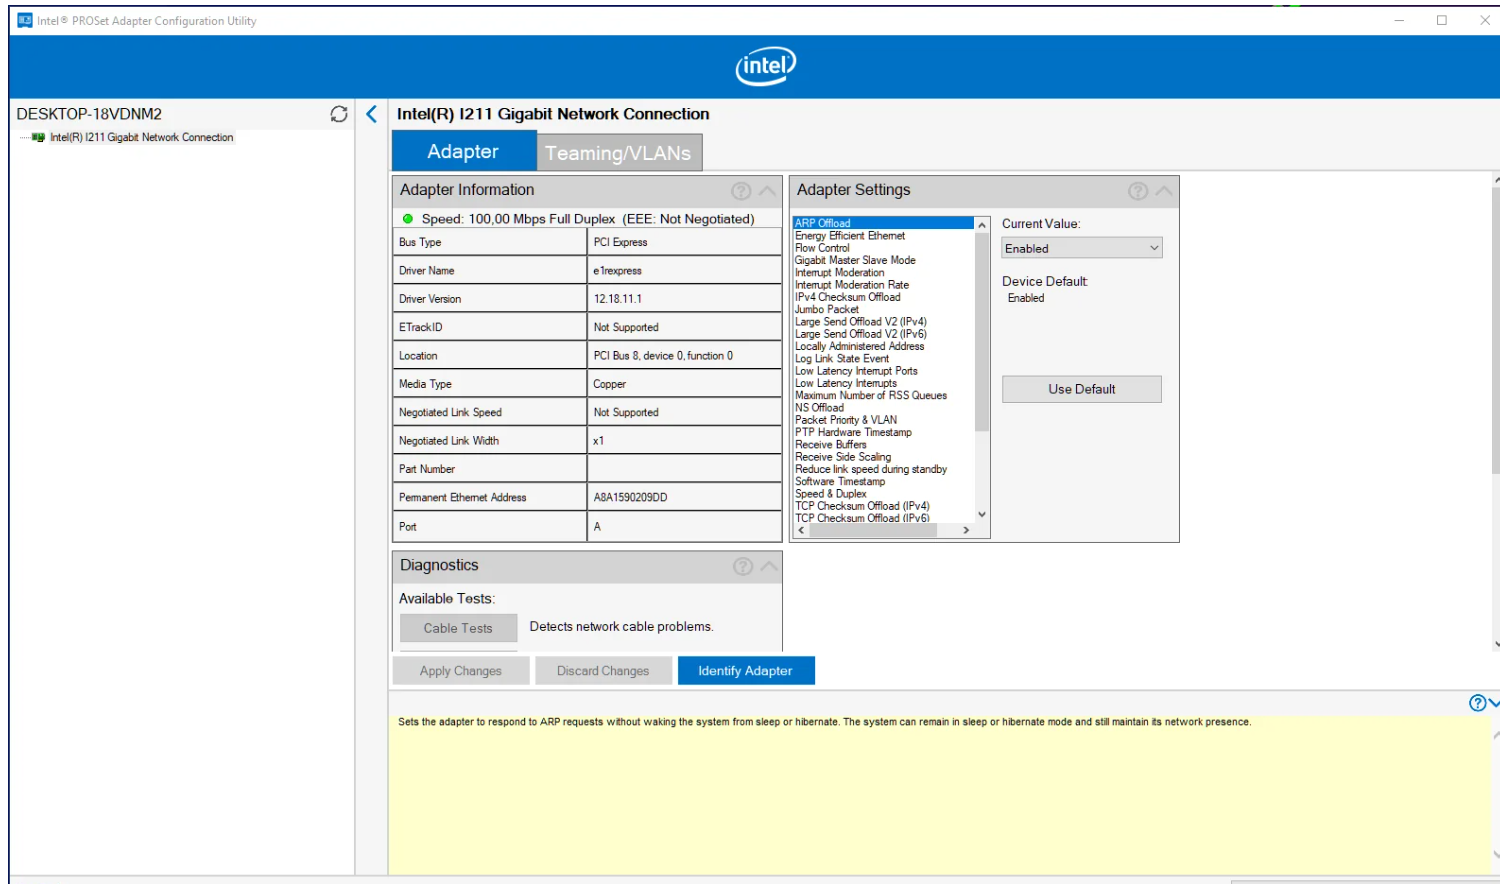Select Low Latency Interrupt Ports setting
1500x884 pixels.
(856, 371)
